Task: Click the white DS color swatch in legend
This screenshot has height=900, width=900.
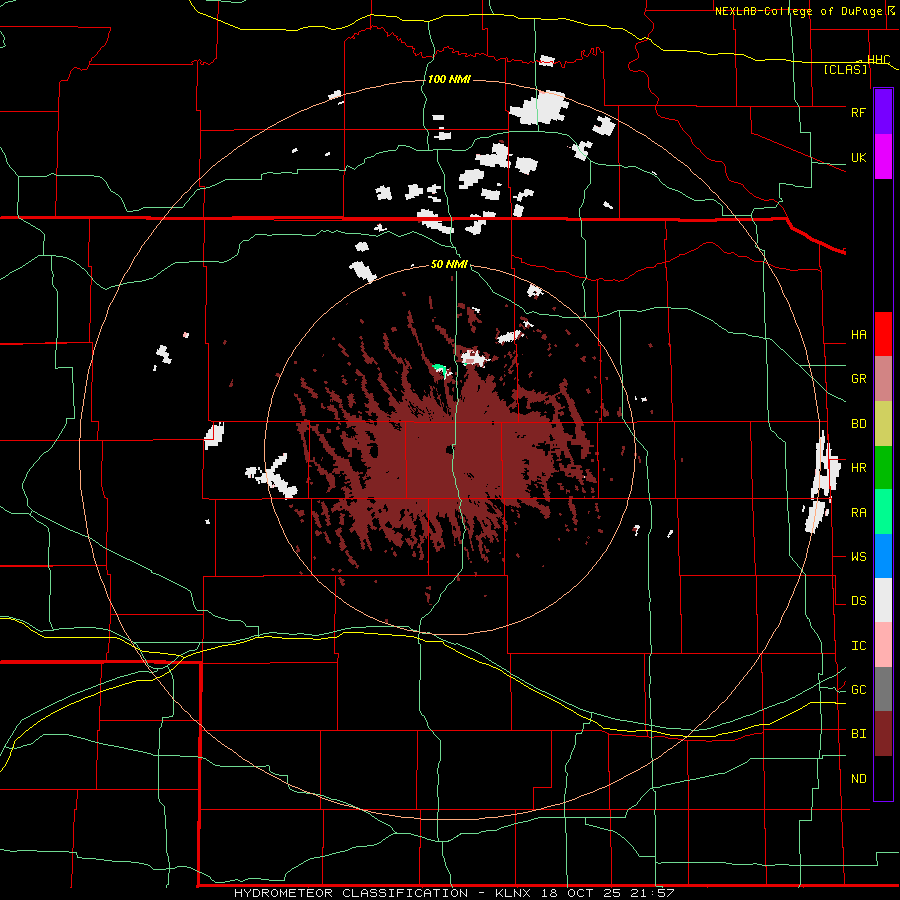Action: 883,600
